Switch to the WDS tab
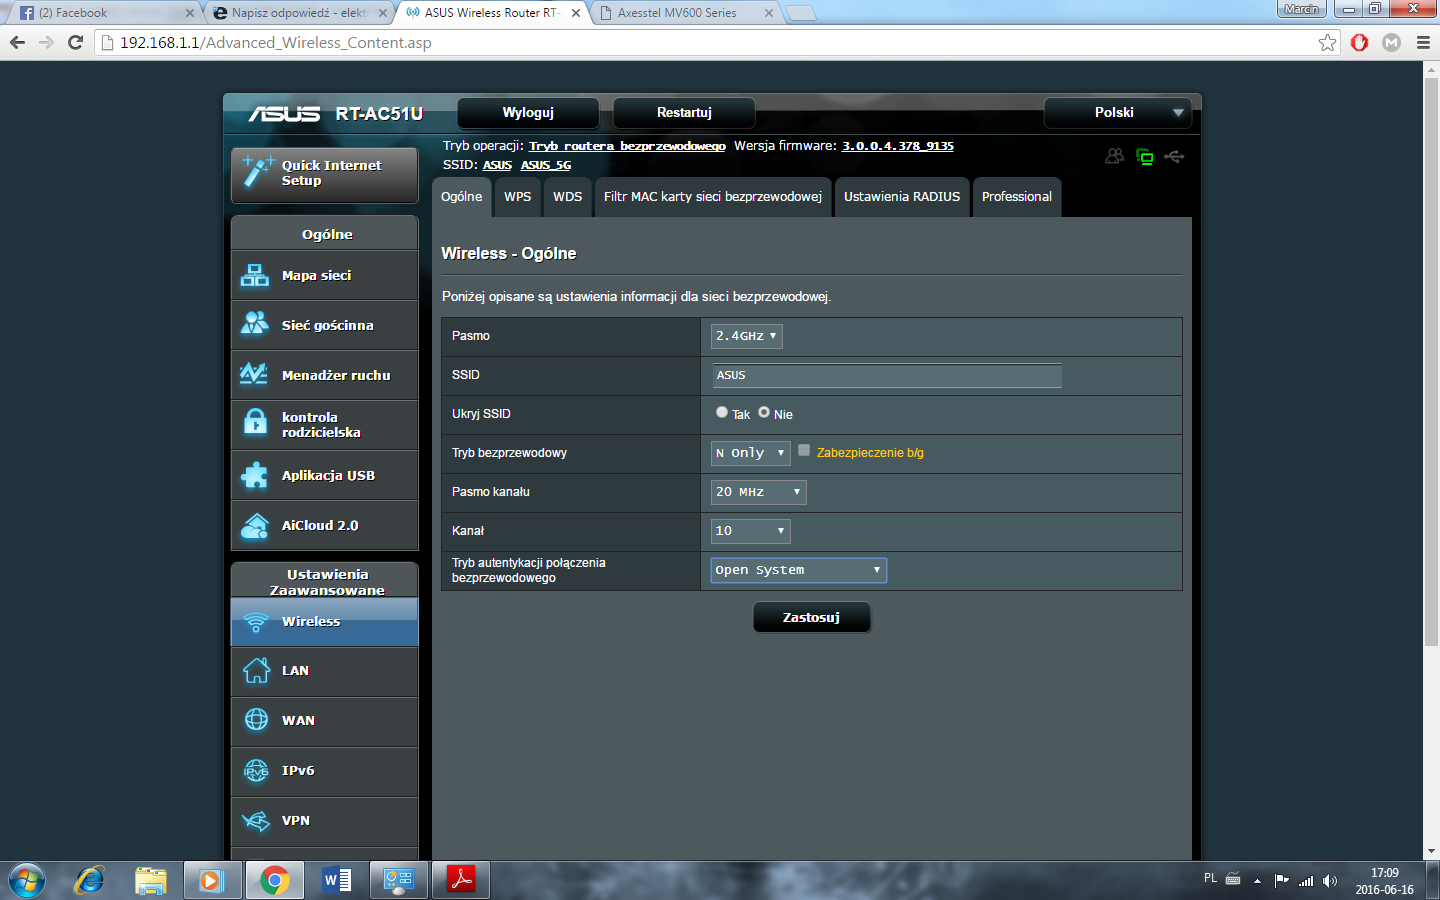Screen dimensions: 1440x900 568,197
